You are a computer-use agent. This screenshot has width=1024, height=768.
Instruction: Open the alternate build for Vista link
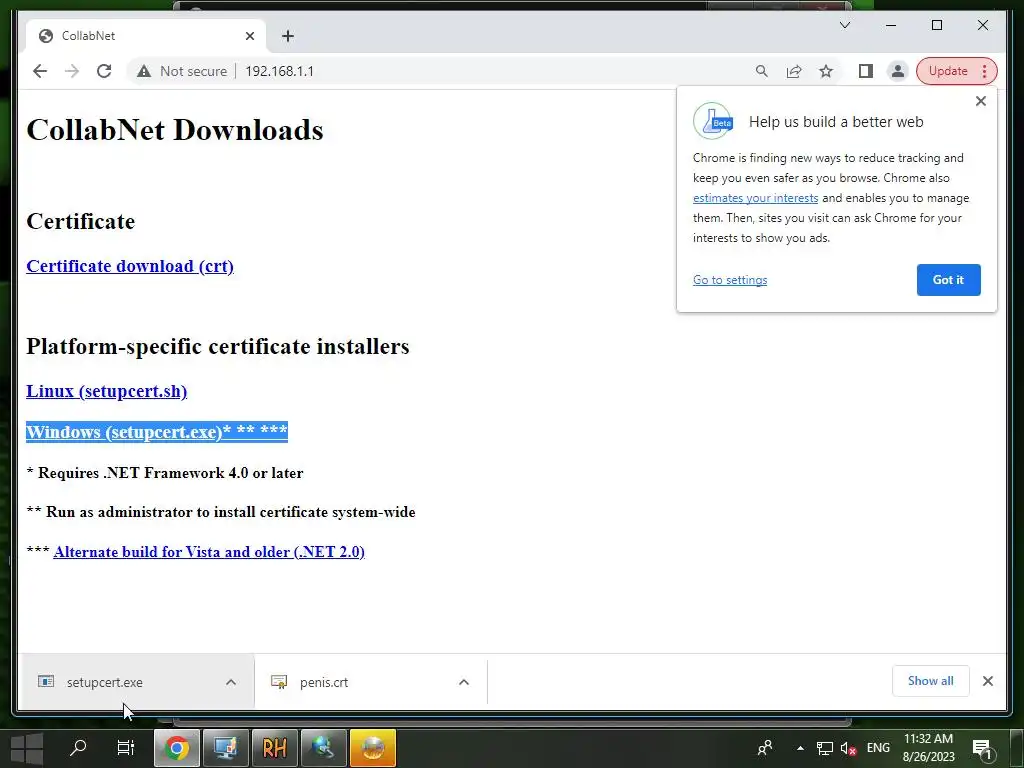click(x=209, y=552)
